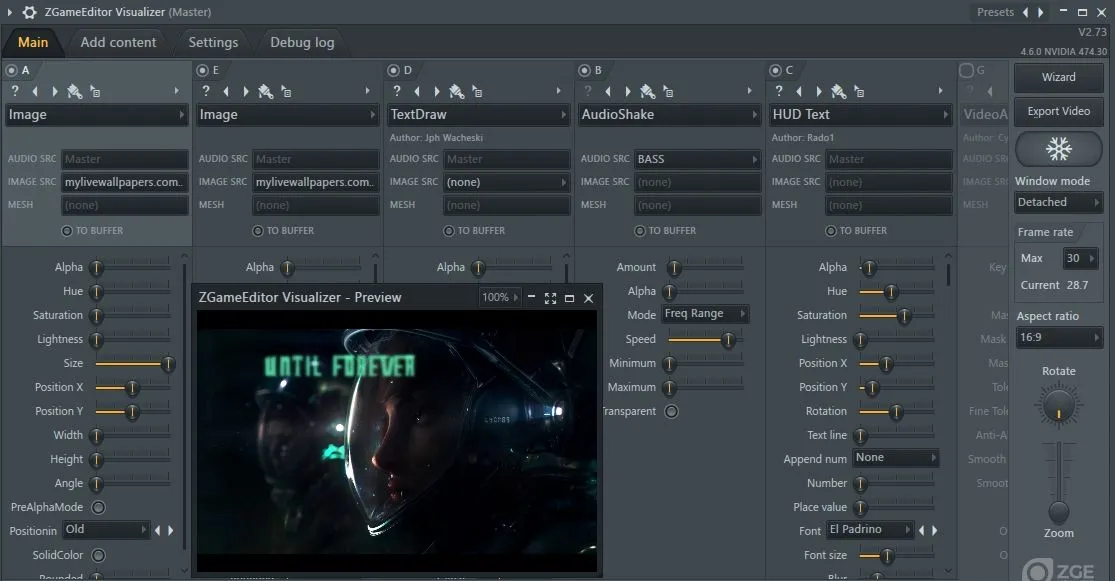
Task: Click the layer menu icon in layer B
Action: click(x=668, y=91)
